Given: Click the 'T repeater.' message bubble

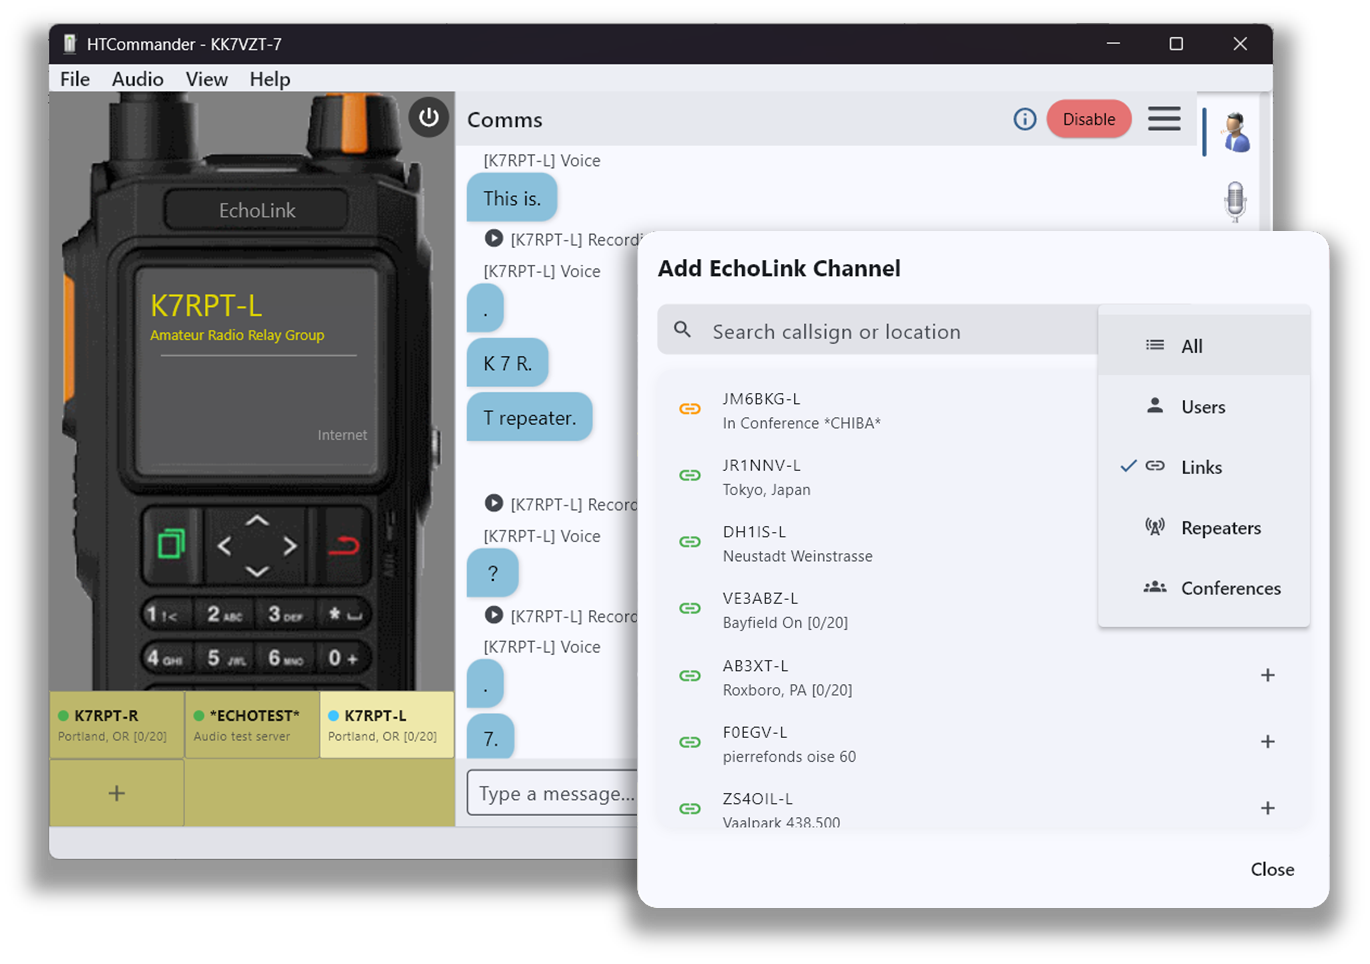Looking at the screenshot, I should coord(530,418).
